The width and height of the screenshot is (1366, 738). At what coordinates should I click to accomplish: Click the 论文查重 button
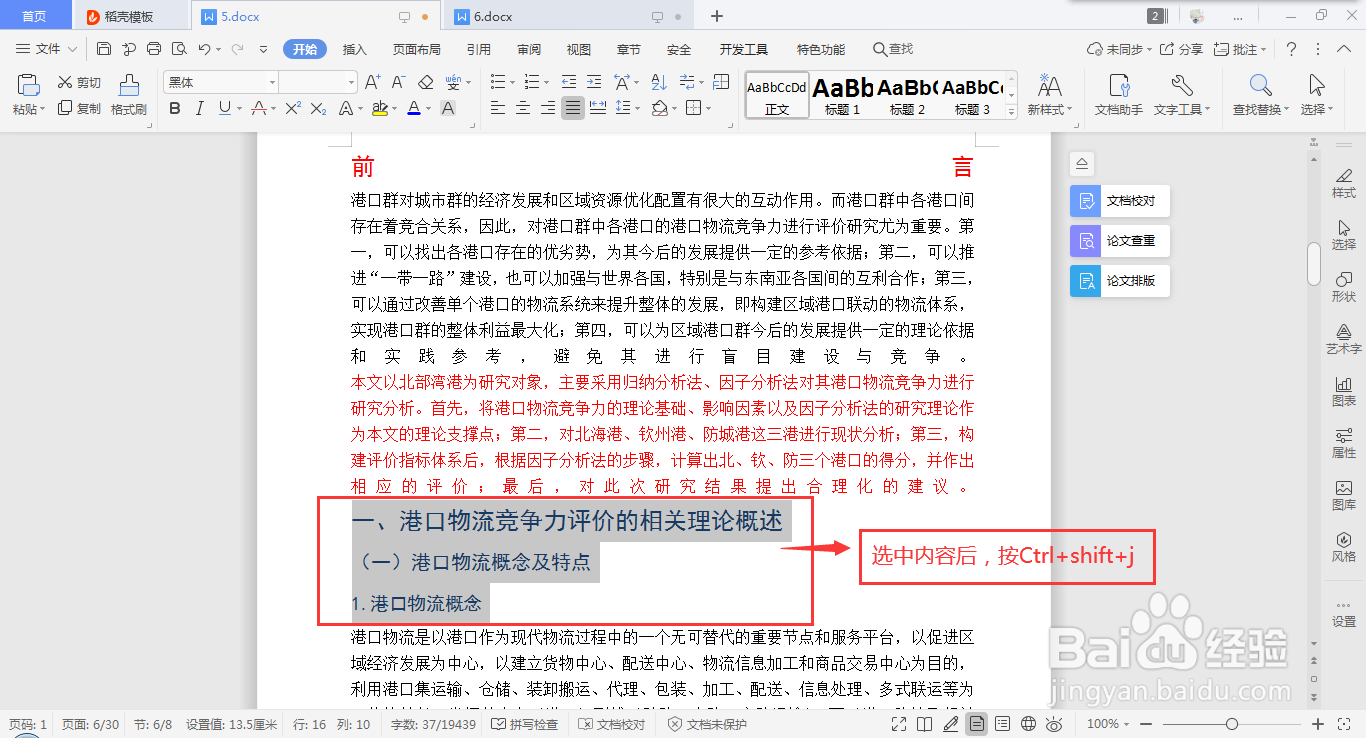(x=1119, y=240)
